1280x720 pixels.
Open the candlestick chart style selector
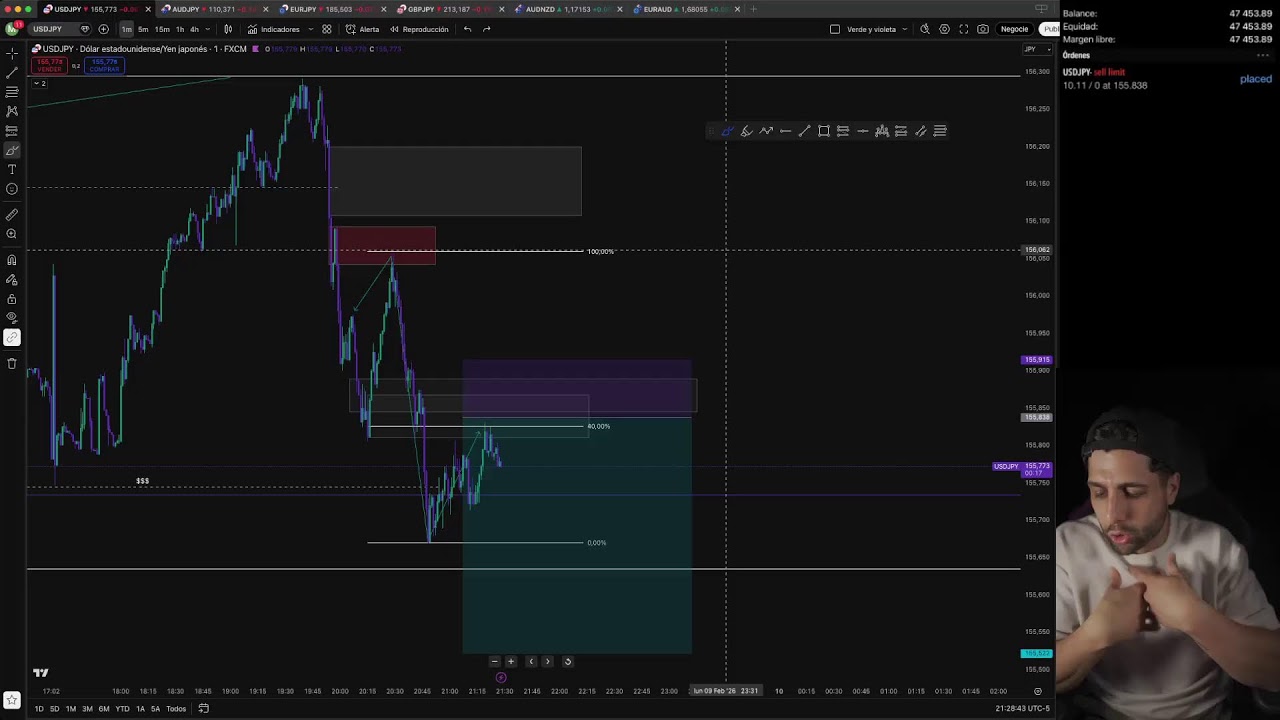click(228, 29)
